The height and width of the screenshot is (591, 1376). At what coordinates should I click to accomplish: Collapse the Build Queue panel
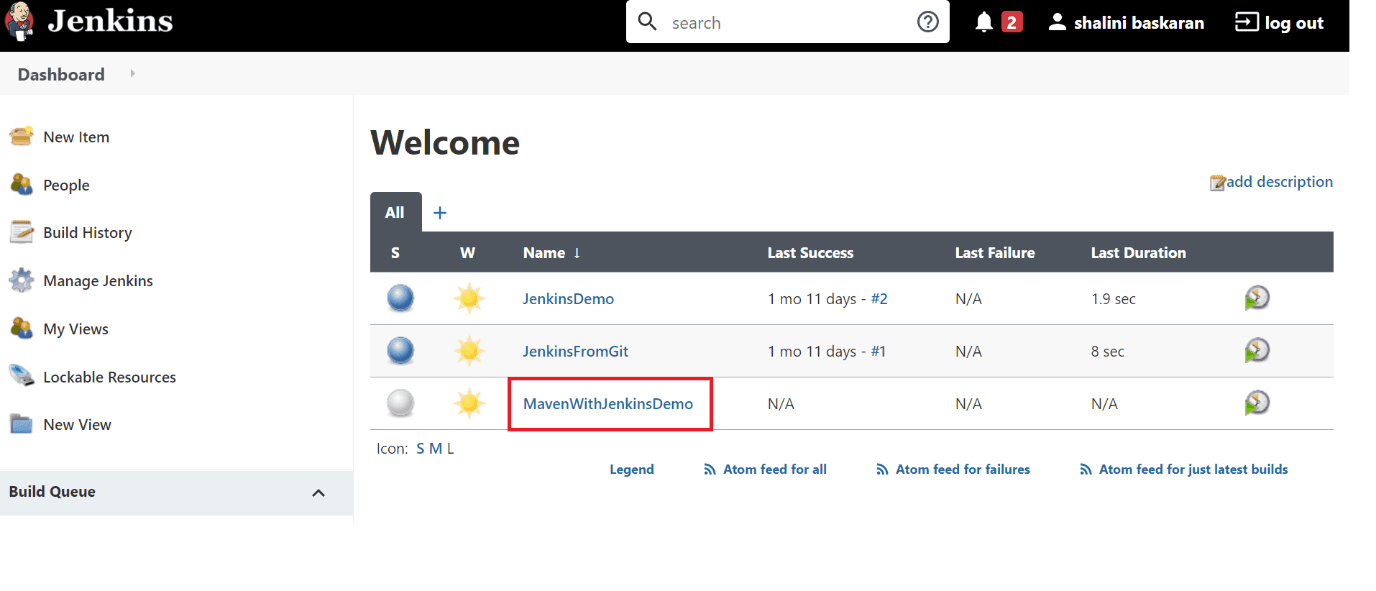click(x=318, y=492)
